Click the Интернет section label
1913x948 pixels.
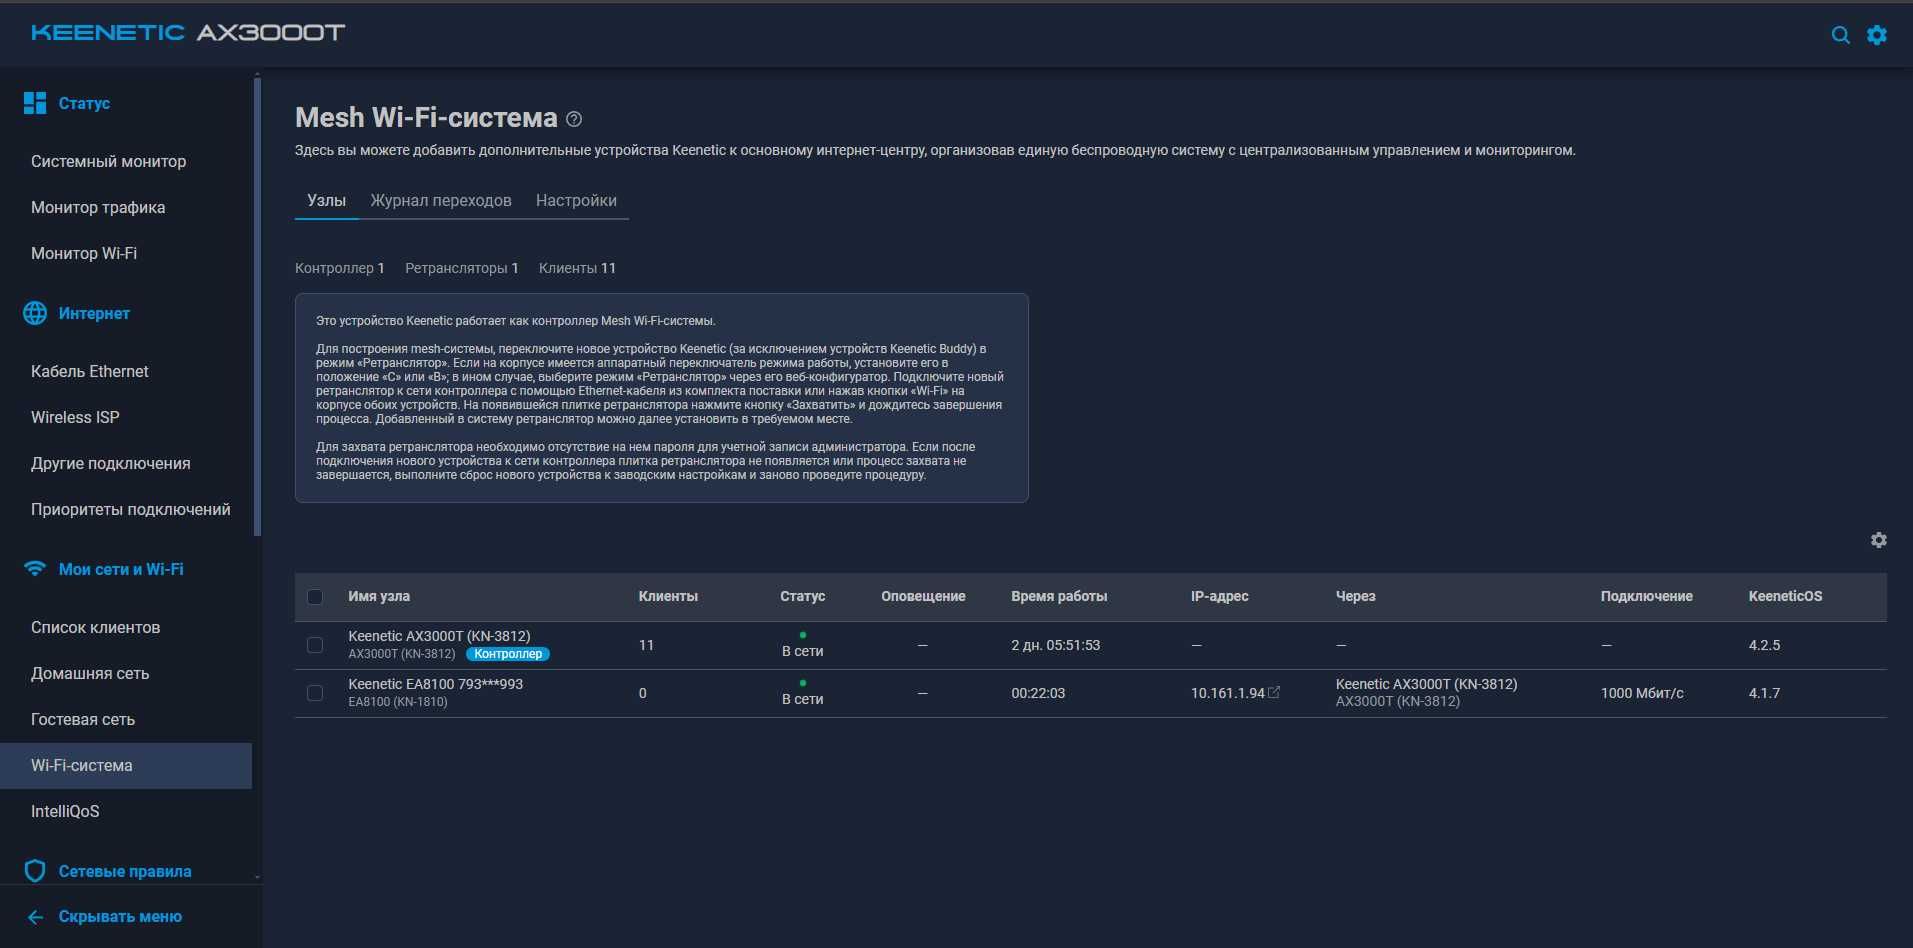click(94, 313)
